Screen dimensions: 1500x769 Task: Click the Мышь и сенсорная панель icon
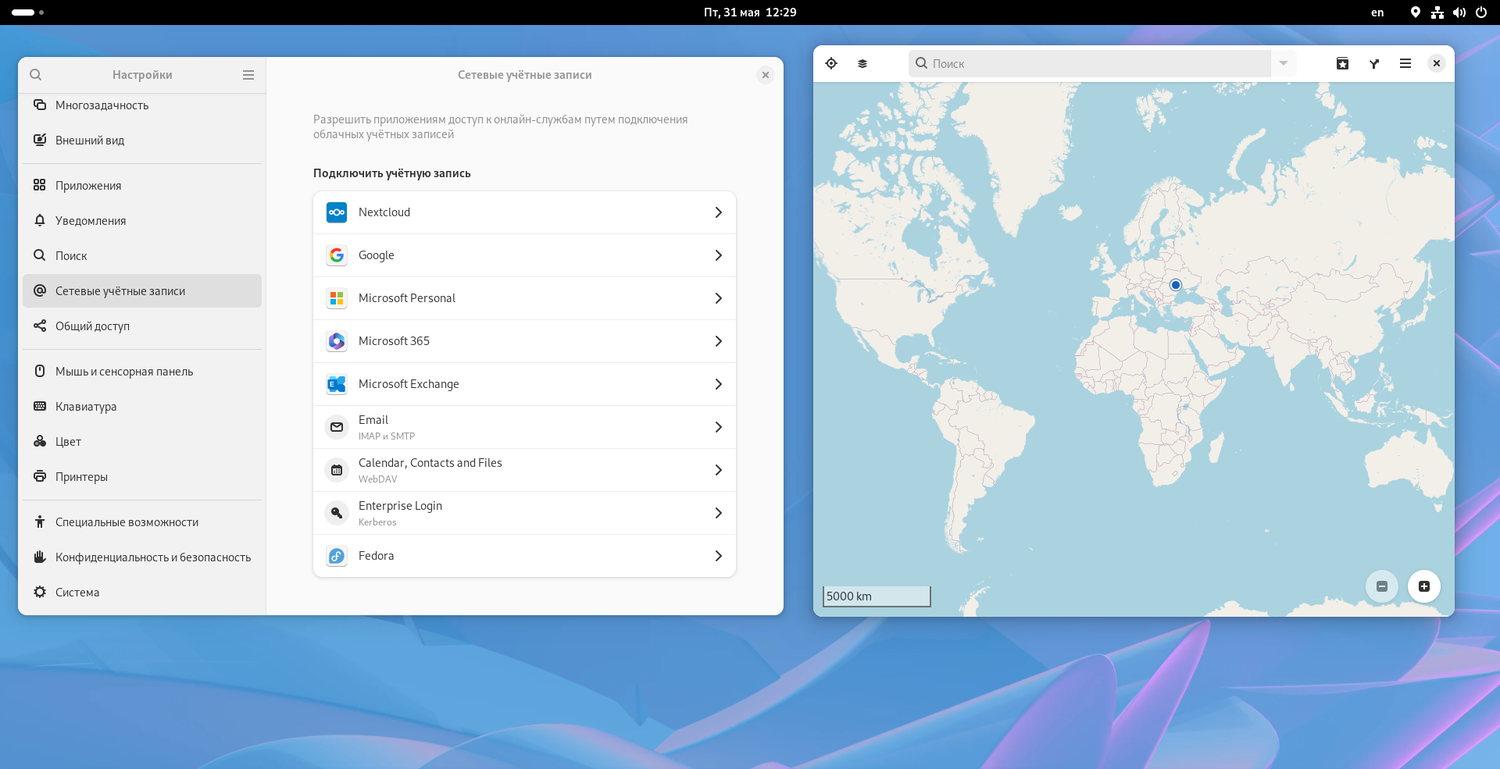click(40, 371)
